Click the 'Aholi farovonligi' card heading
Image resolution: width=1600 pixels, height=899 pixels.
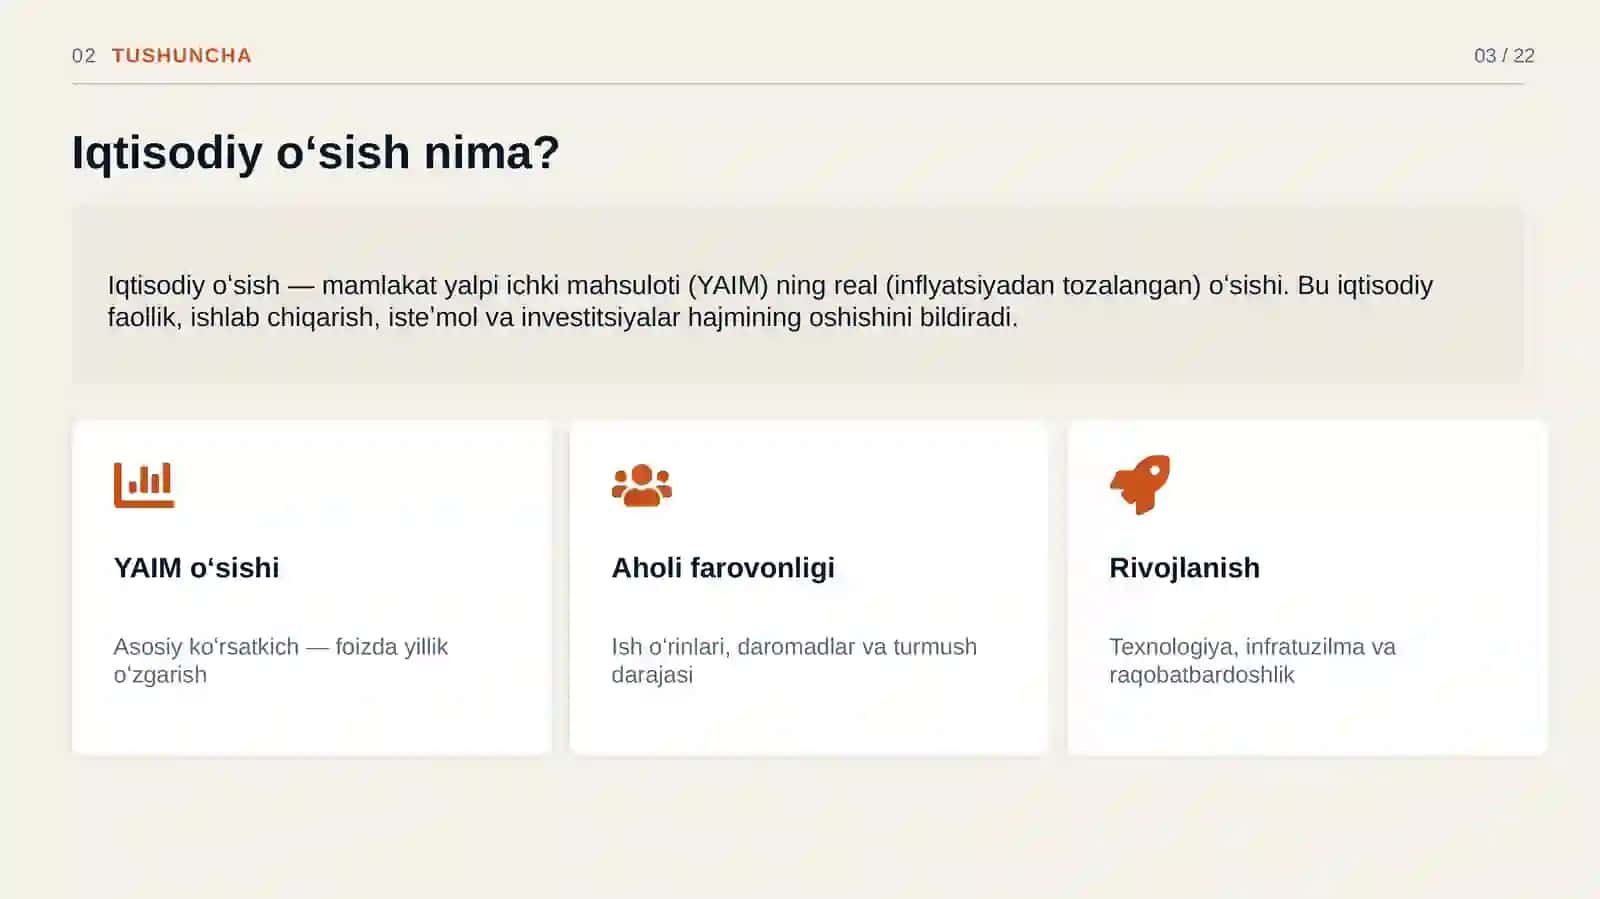[x=723, y=568]
